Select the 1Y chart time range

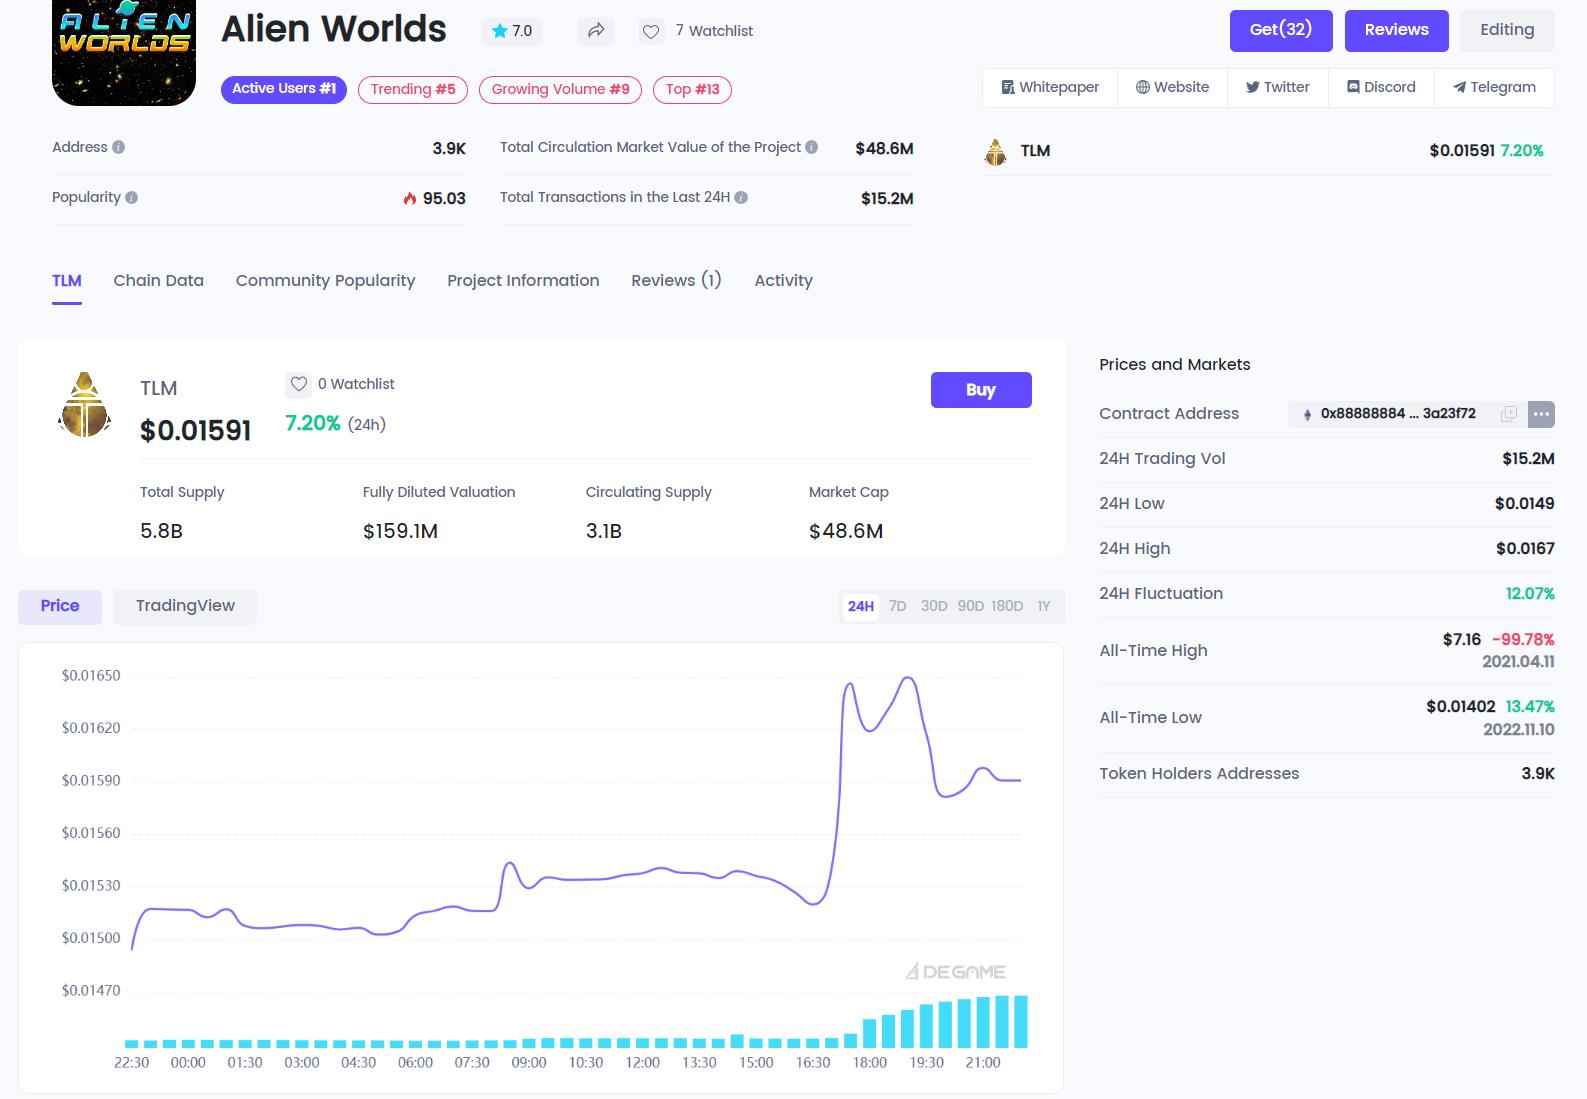coord(1043,606)
